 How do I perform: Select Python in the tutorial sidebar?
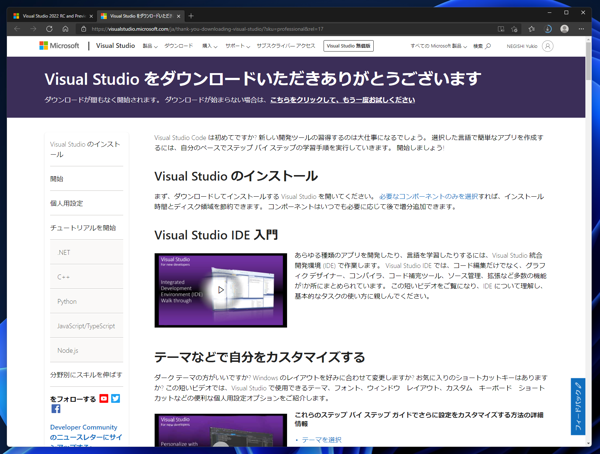click(67, 301)
